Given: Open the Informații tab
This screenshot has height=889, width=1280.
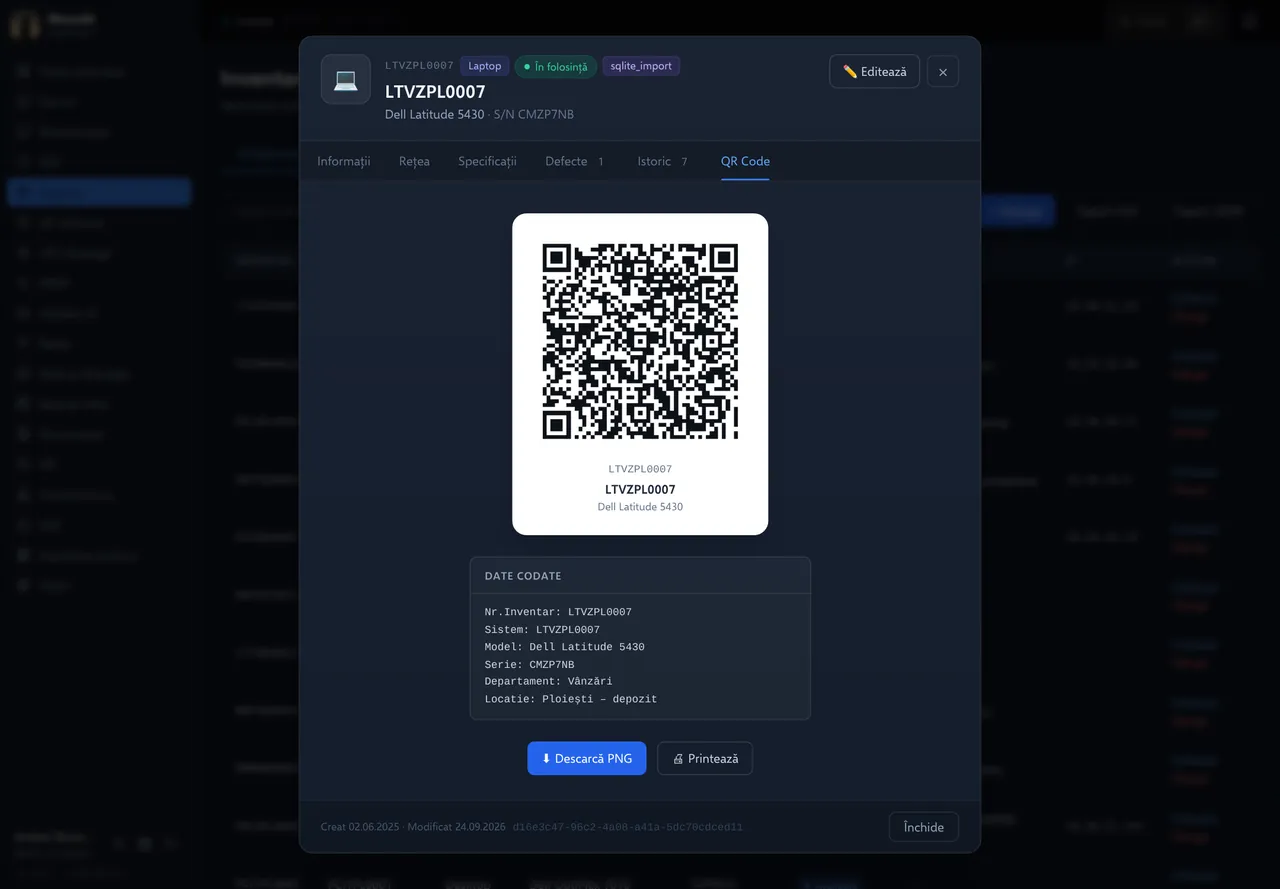Looking at the screenshot, I should pyautogui.click(x=344, y=161).
